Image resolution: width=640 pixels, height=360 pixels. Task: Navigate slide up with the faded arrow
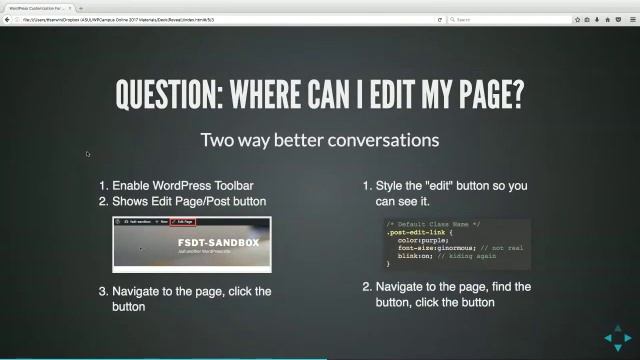point(618,328)
